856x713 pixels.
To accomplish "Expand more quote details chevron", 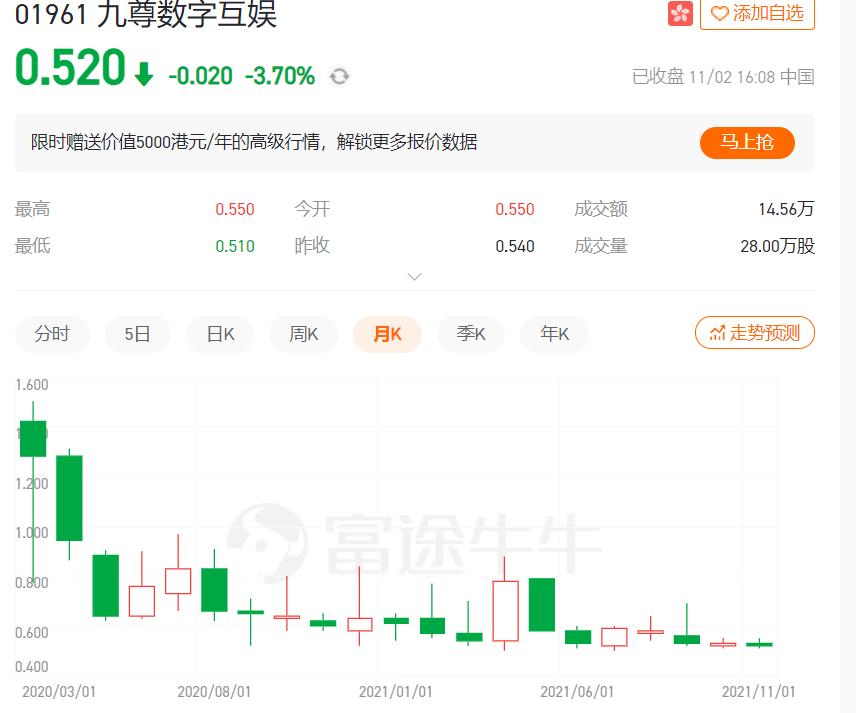I will point(415,276).
